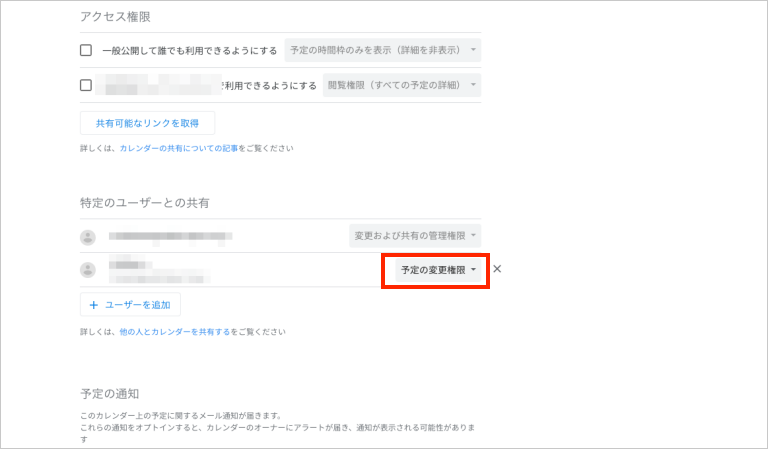Open the 変更および共有の管理権限 permission dropdown
768x449 pixels.
(415, 236)
